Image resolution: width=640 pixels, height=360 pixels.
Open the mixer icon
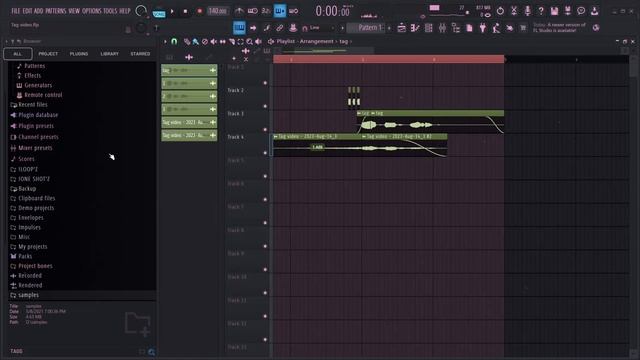point(442,28)
